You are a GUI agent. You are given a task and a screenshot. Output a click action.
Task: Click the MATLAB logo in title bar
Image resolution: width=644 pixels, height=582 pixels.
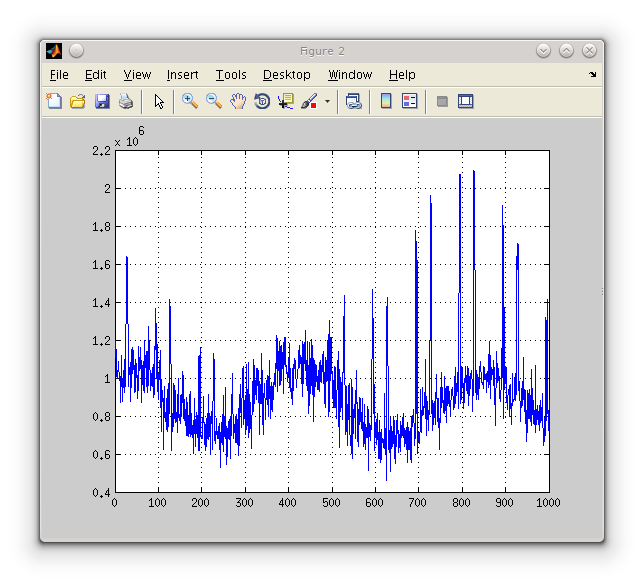54,51
